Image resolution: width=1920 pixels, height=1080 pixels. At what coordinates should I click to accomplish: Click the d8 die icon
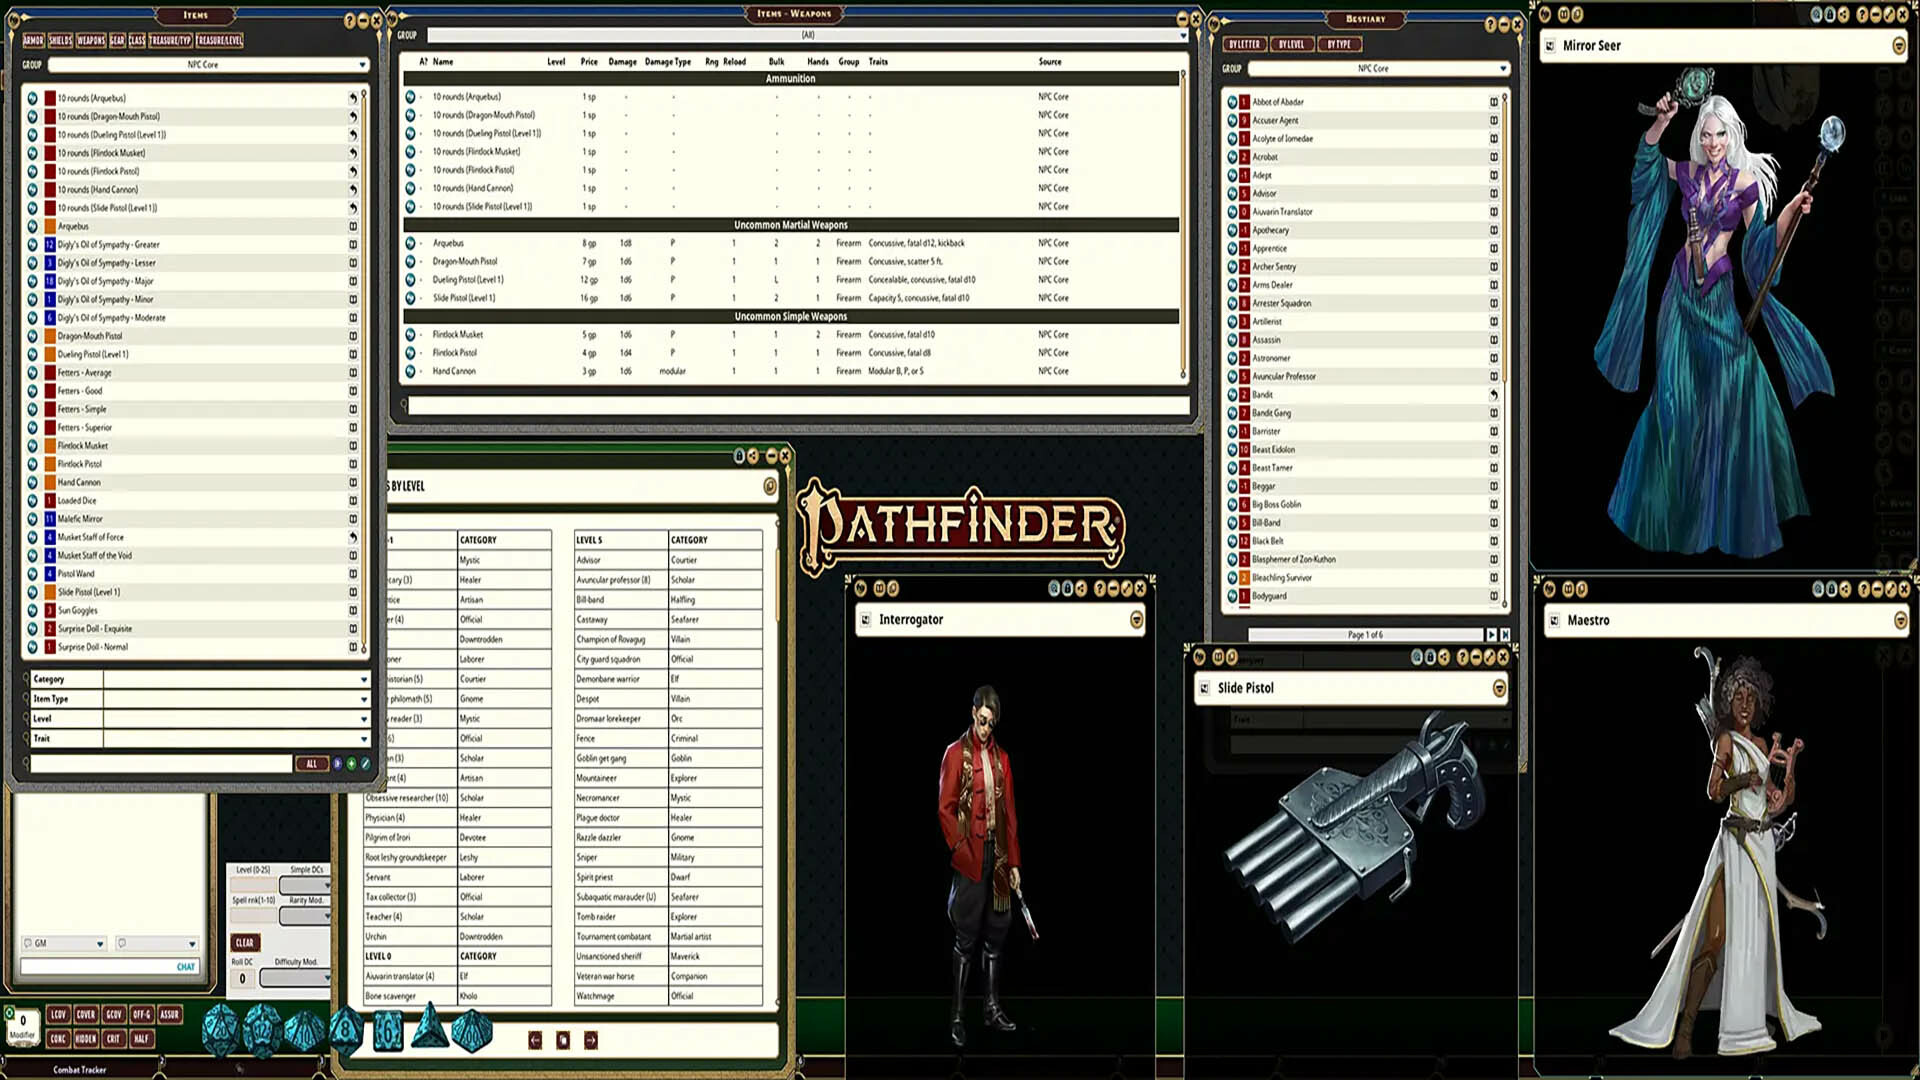click(346, 1030)
